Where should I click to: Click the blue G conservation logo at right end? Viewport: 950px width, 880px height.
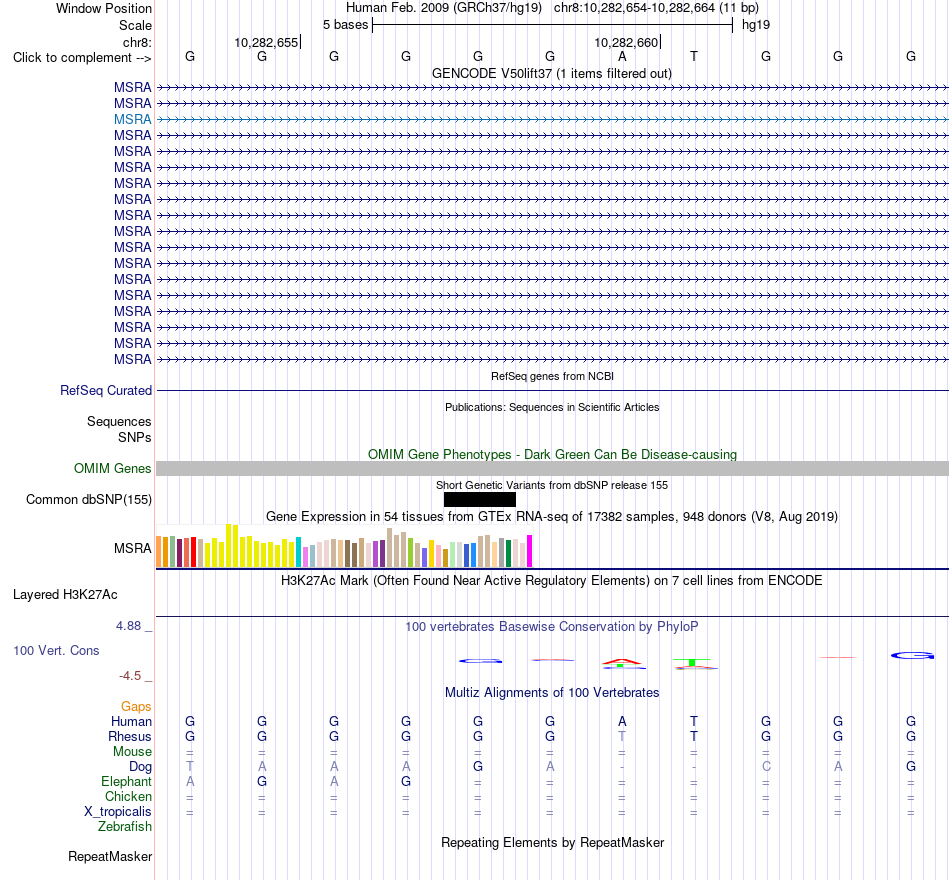pyautogui.click(x=912, y=655)
